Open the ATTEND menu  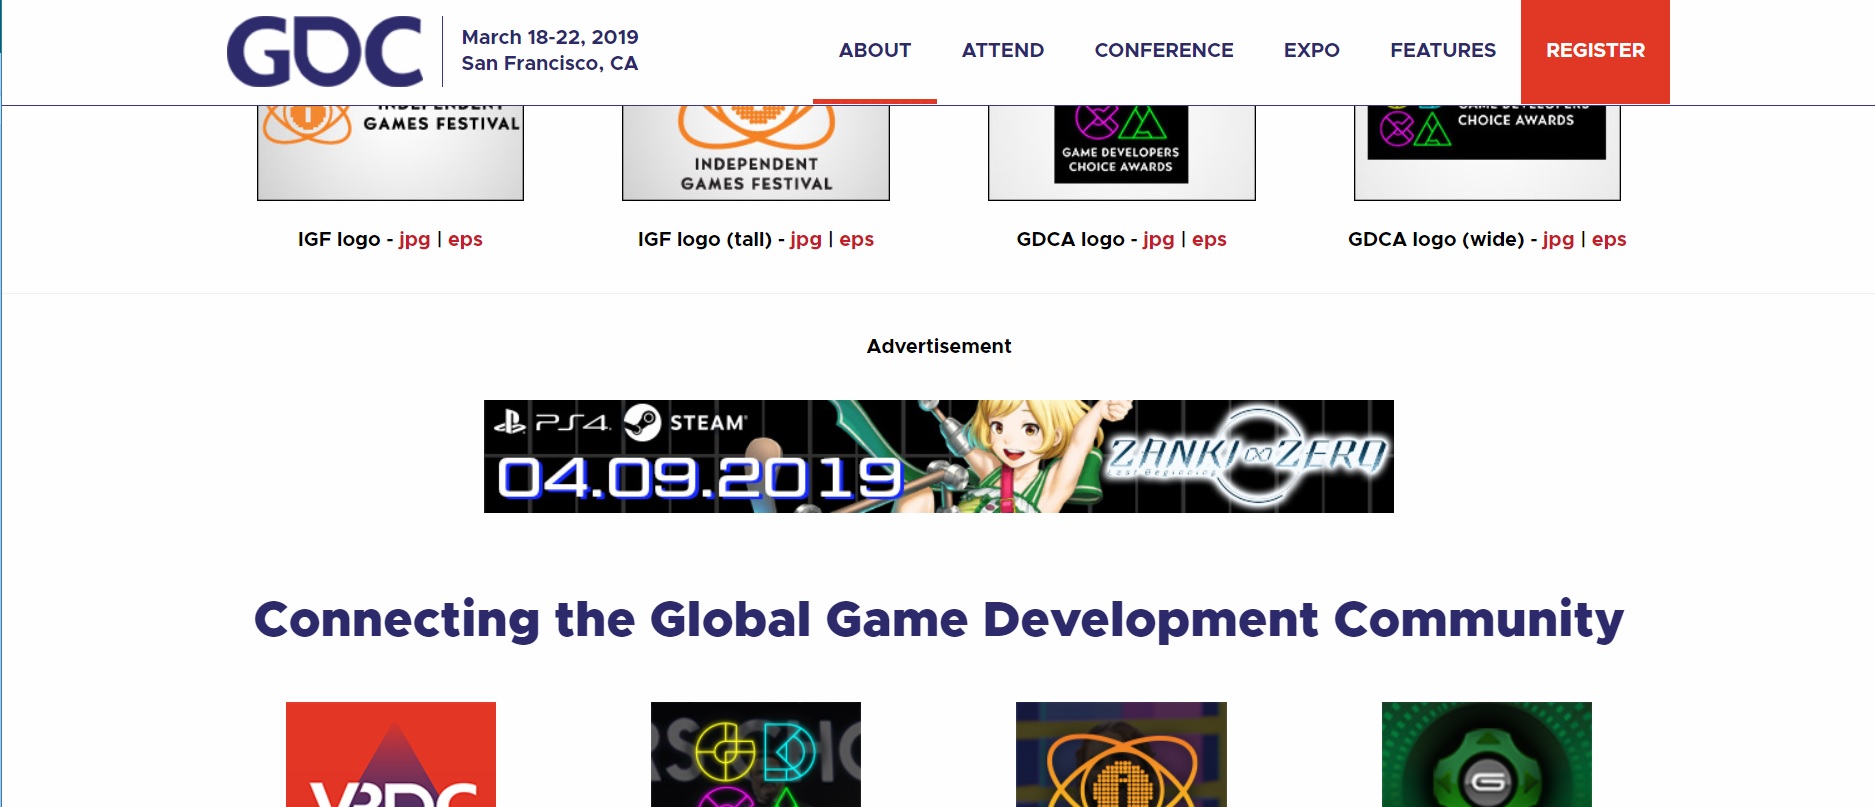click(x=1003, y=50)
